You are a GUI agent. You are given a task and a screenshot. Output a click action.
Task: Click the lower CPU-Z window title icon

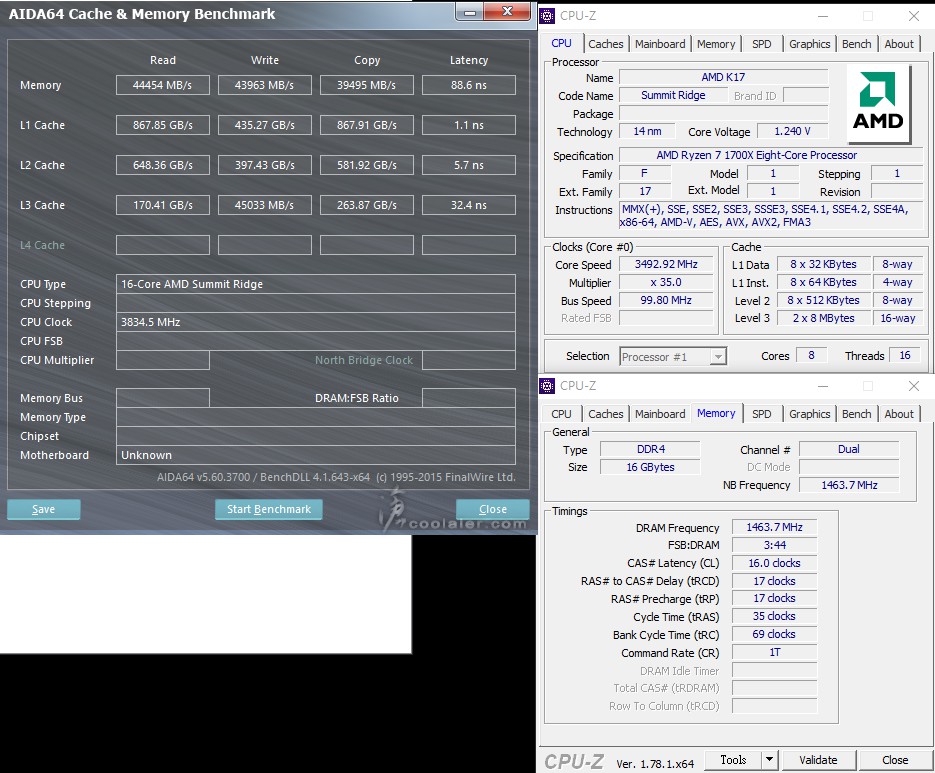coord(547,386)
